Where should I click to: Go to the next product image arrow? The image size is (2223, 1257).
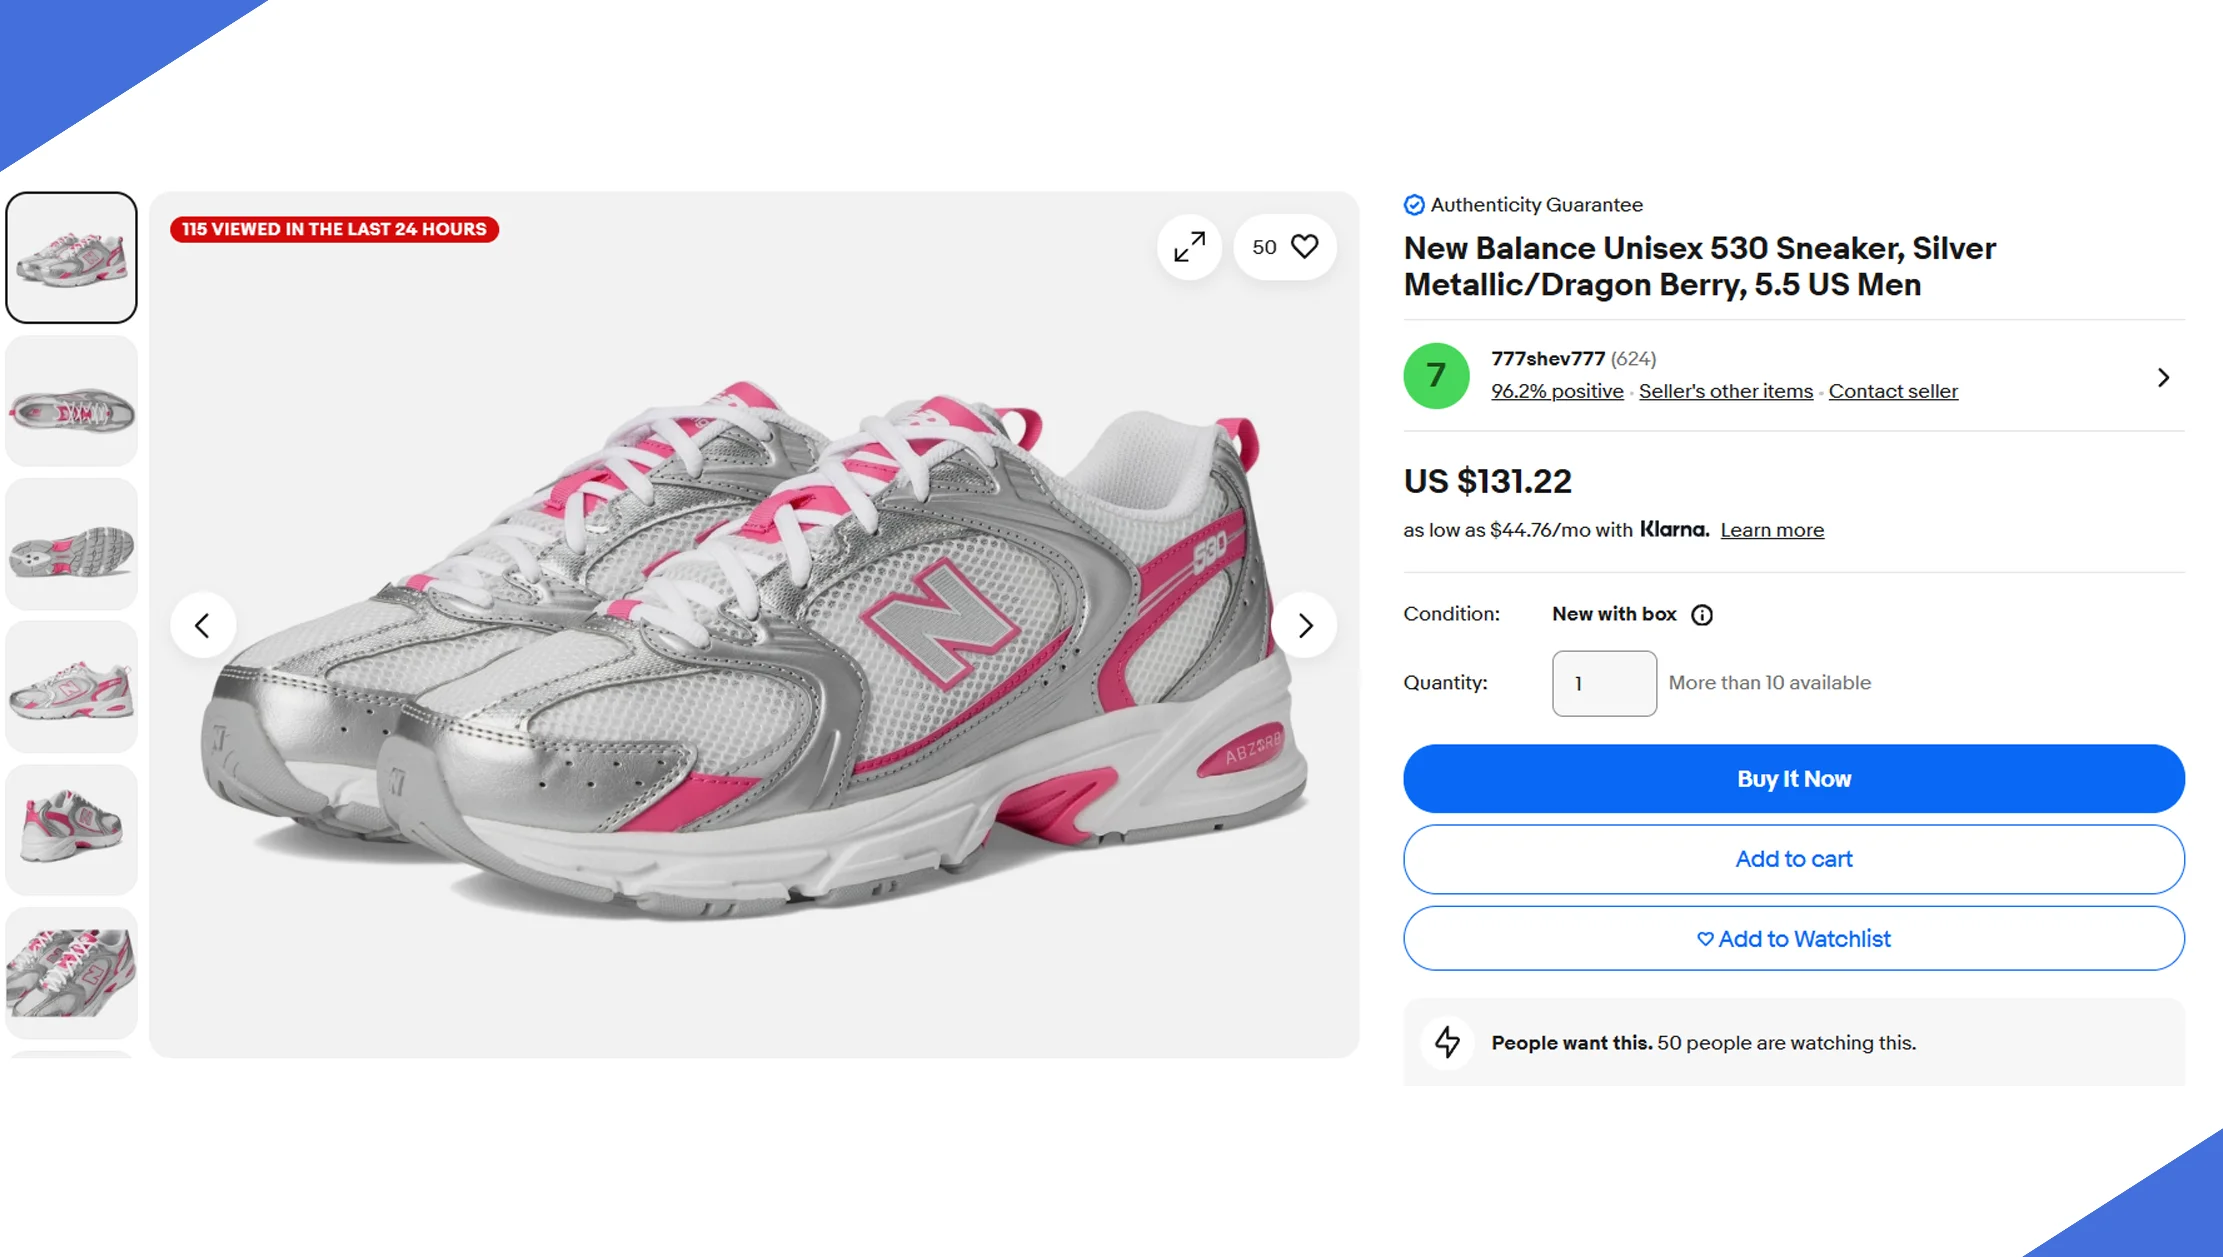click(1304, 626)
